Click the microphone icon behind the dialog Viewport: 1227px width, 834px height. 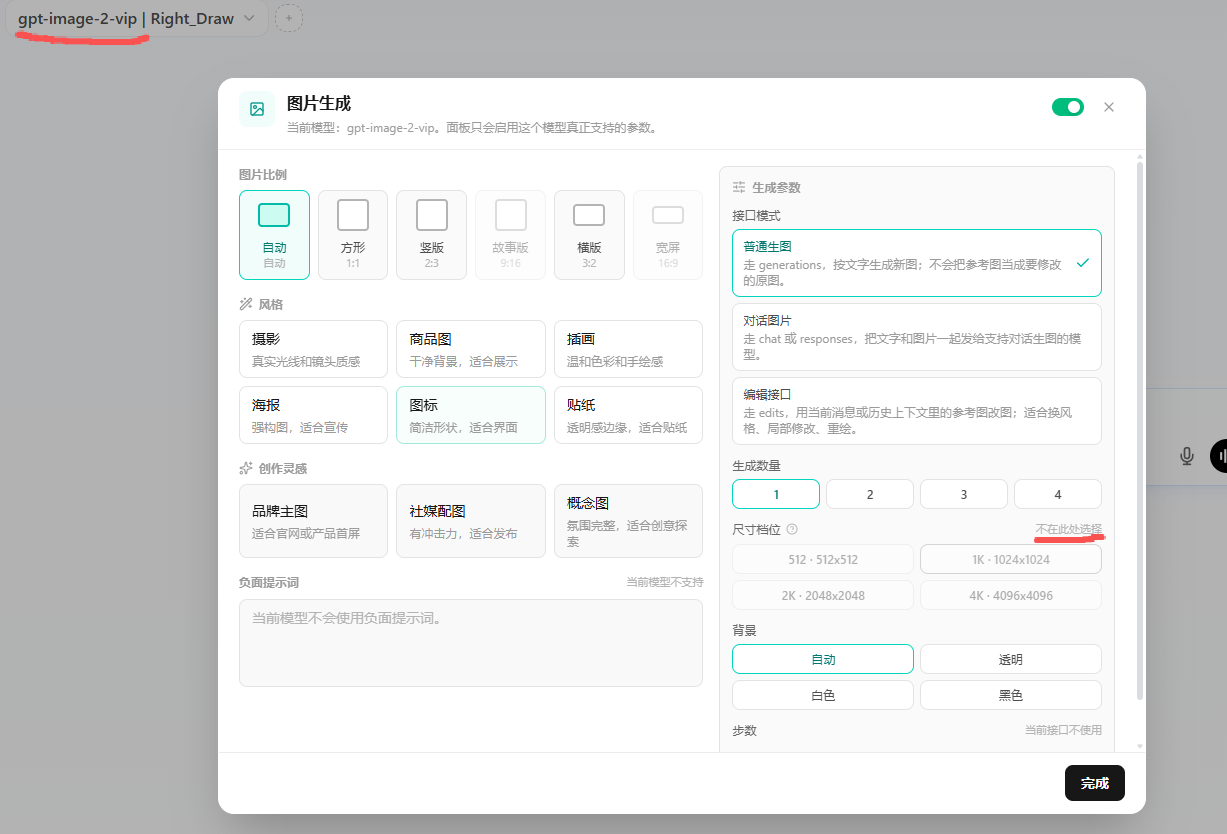[x=1187, y=456]
